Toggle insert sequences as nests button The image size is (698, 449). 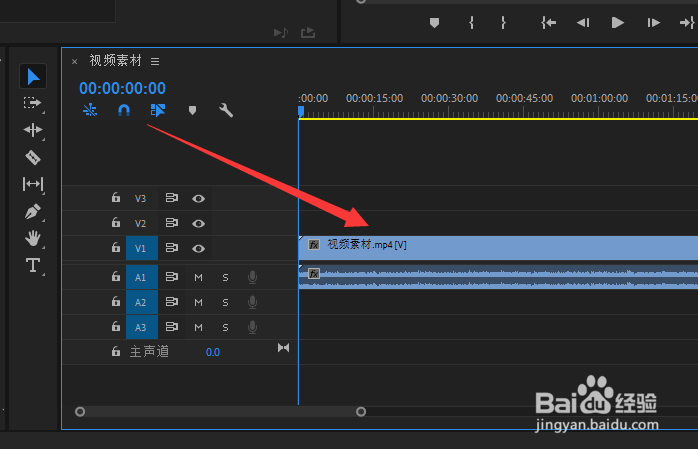coord(90,110)
